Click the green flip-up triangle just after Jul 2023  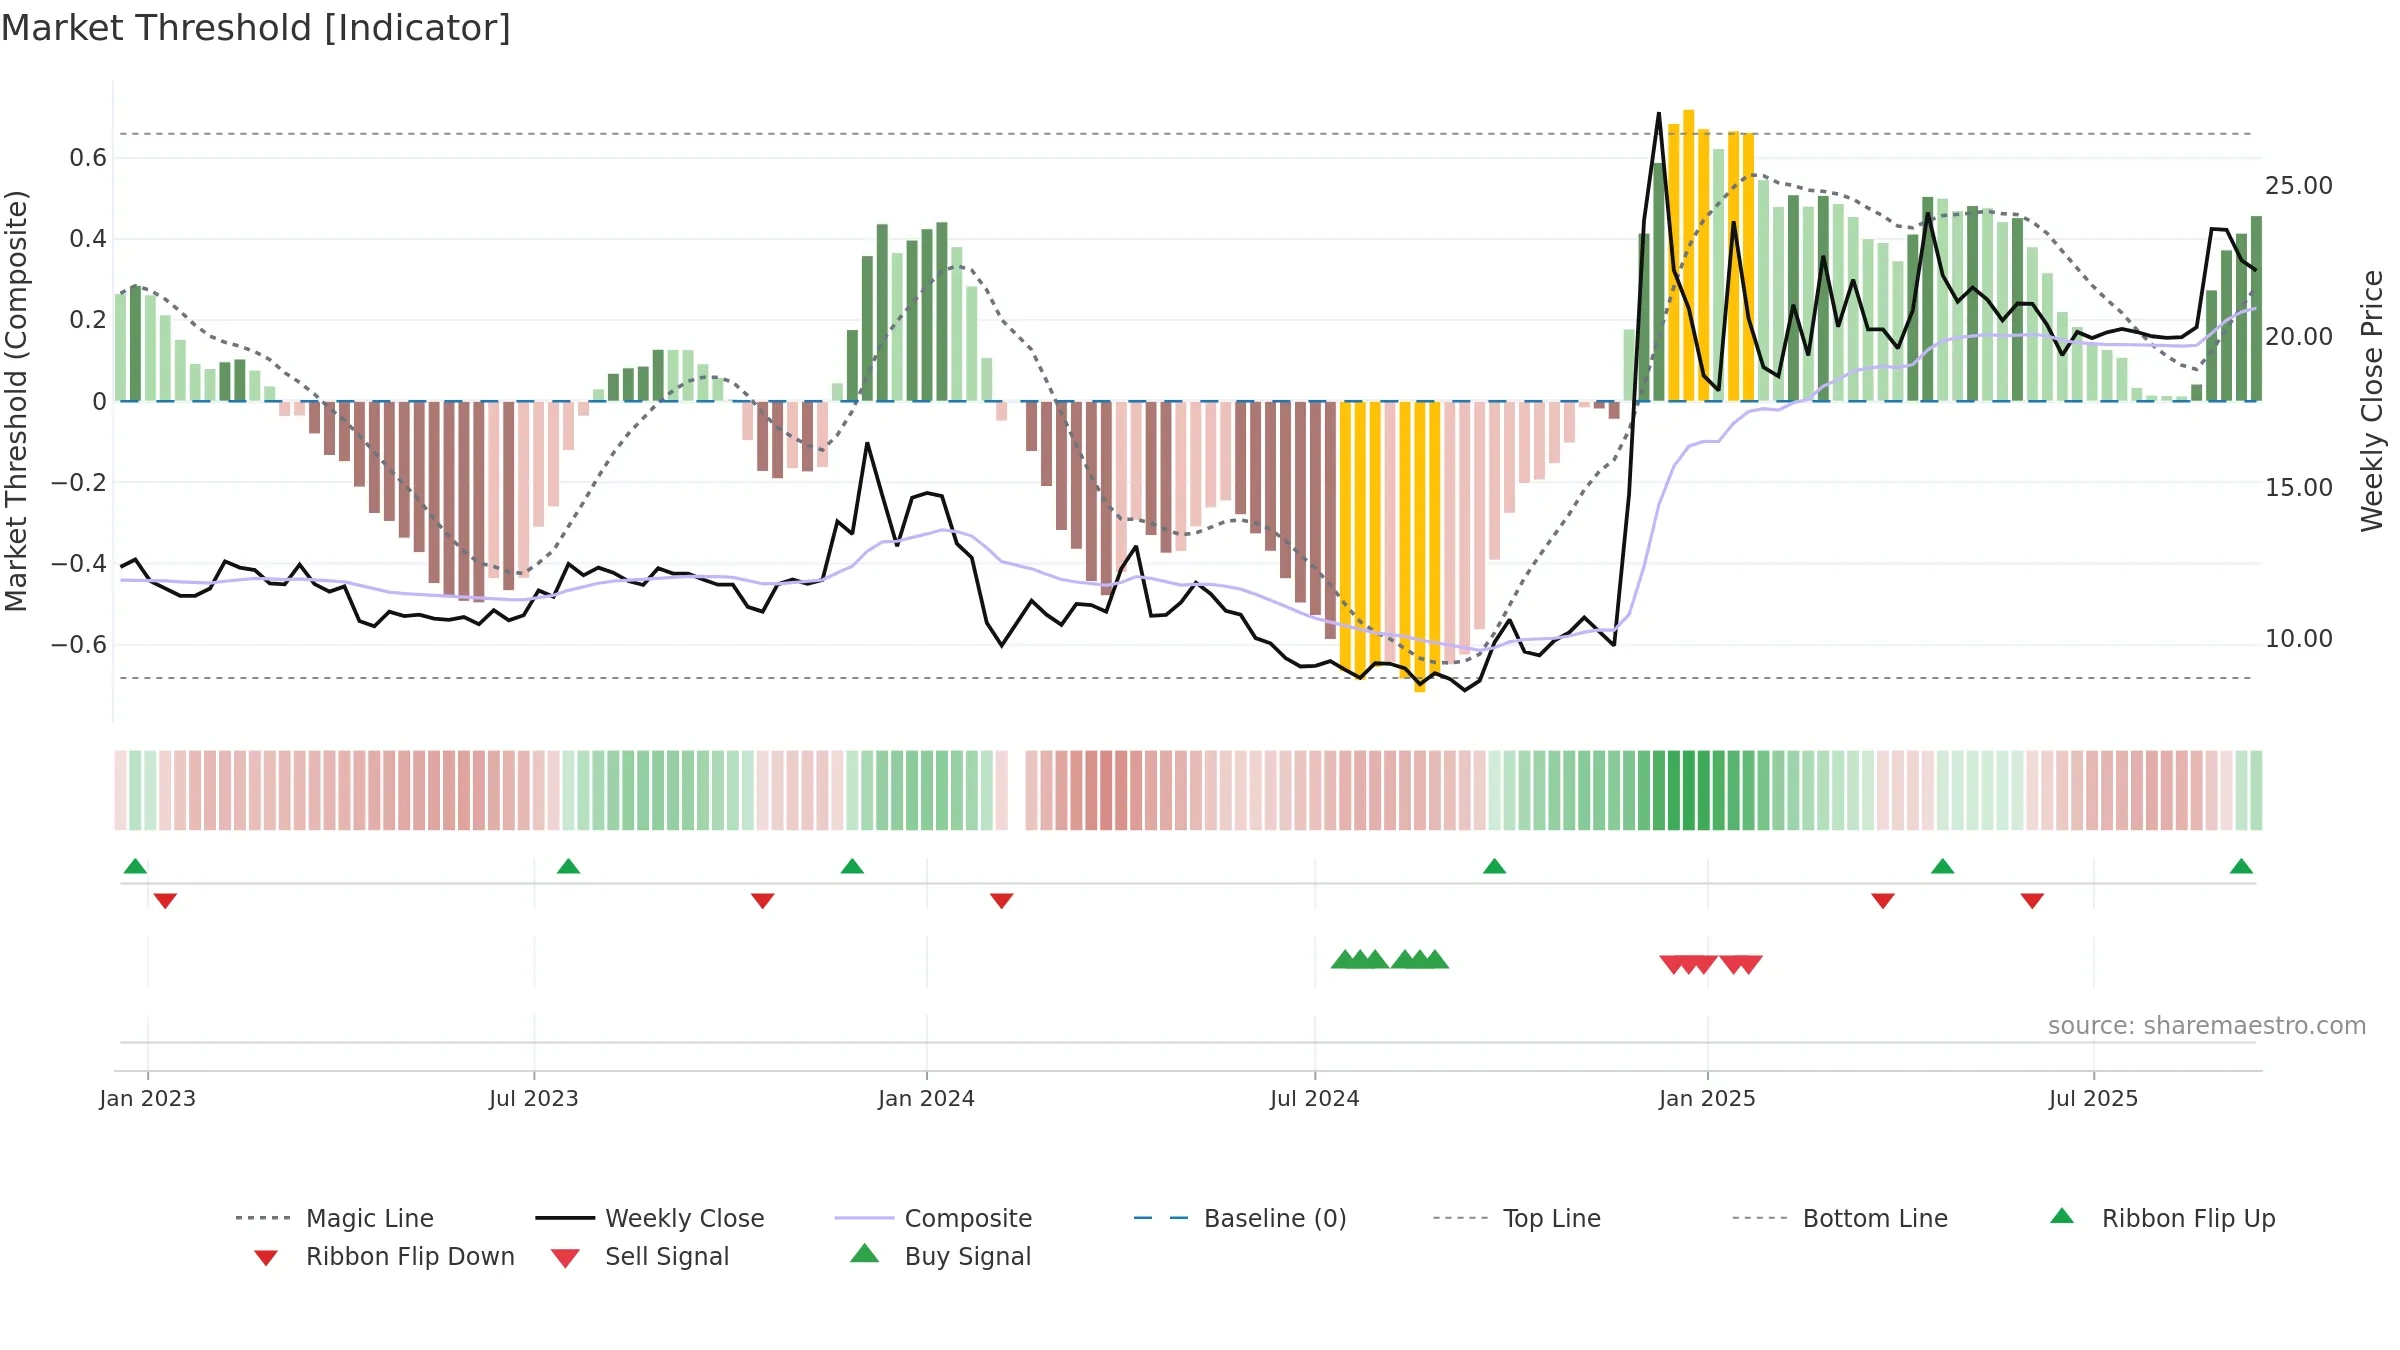[x=568, y=866]
